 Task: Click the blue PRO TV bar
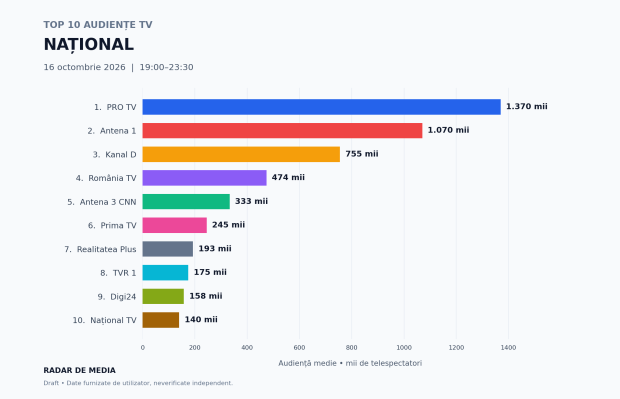point(321,107)
